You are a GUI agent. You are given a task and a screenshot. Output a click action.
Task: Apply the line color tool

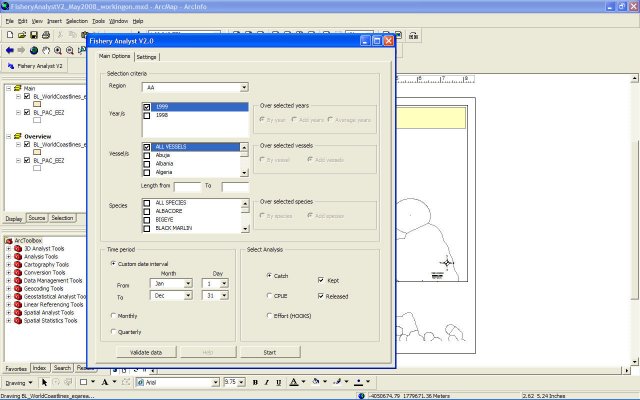click(x=337, y=382)
